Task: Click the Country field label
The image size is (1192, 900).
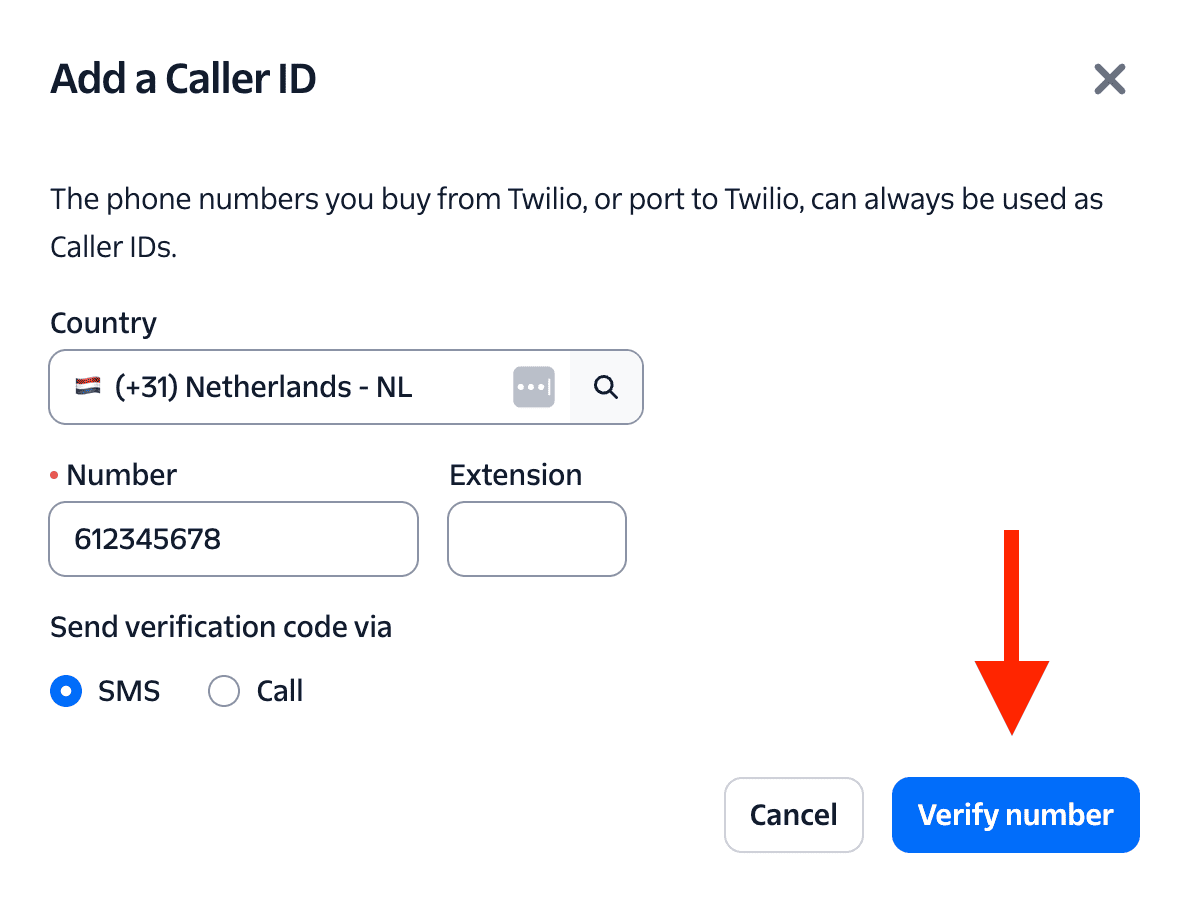Action: pyautogui.click(x=103, y=323)
